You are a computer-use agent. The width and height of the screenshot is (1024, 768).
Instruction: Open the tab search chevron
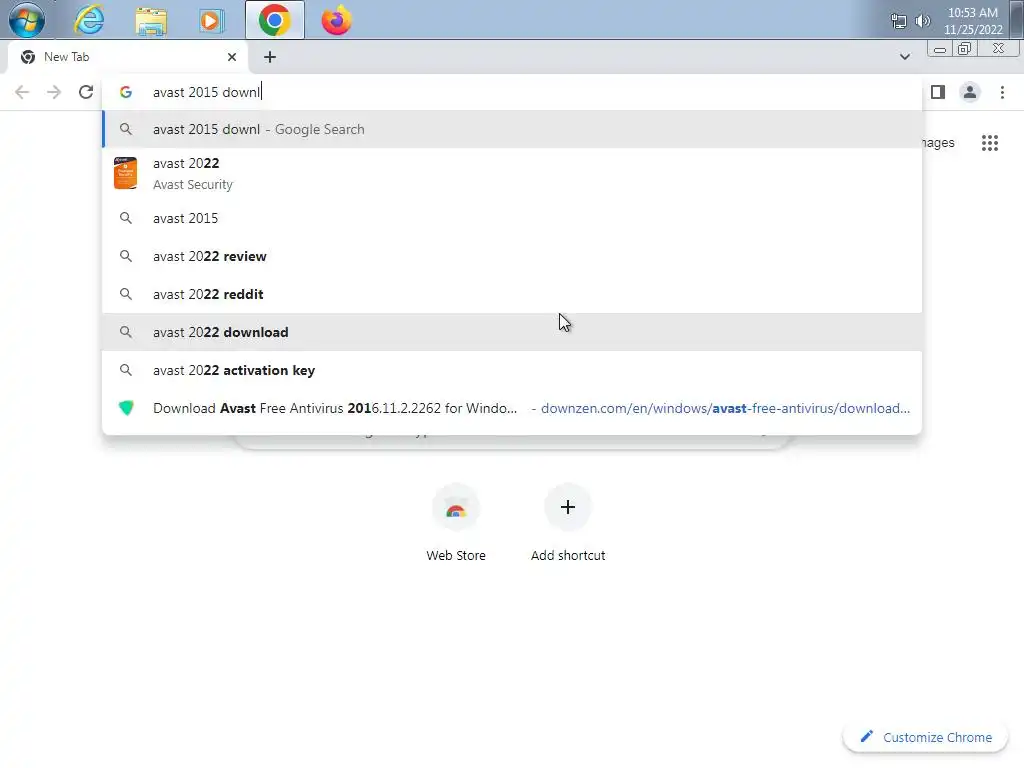(904, 57)
